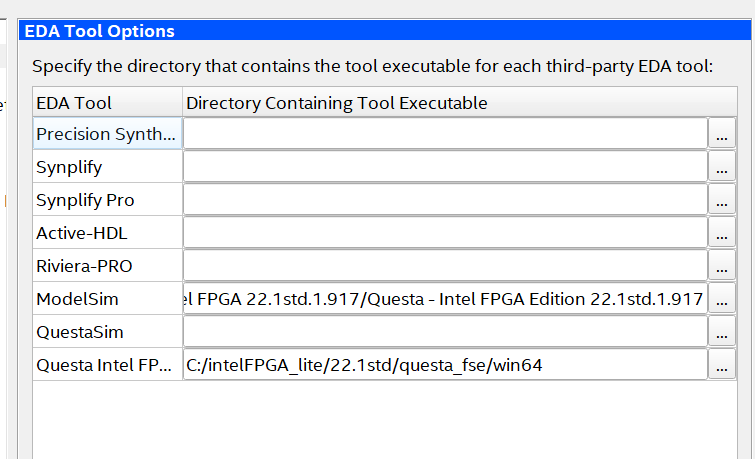The height and width of the screenshot is (459, 755).
Task: Focus the Synplify directory text field
Action: click(445, 167)
